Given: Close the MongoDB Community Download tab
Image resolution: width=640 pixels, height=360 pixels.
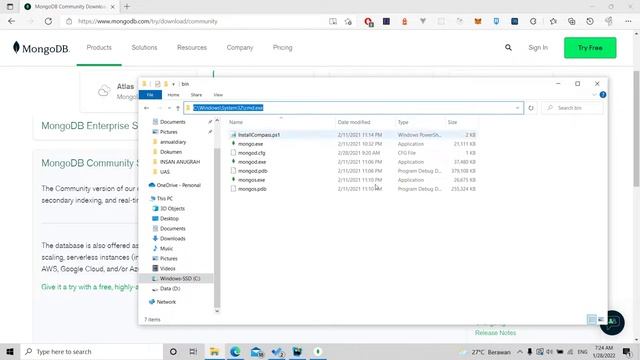Looking at the screenshot, I should point(113,7).
